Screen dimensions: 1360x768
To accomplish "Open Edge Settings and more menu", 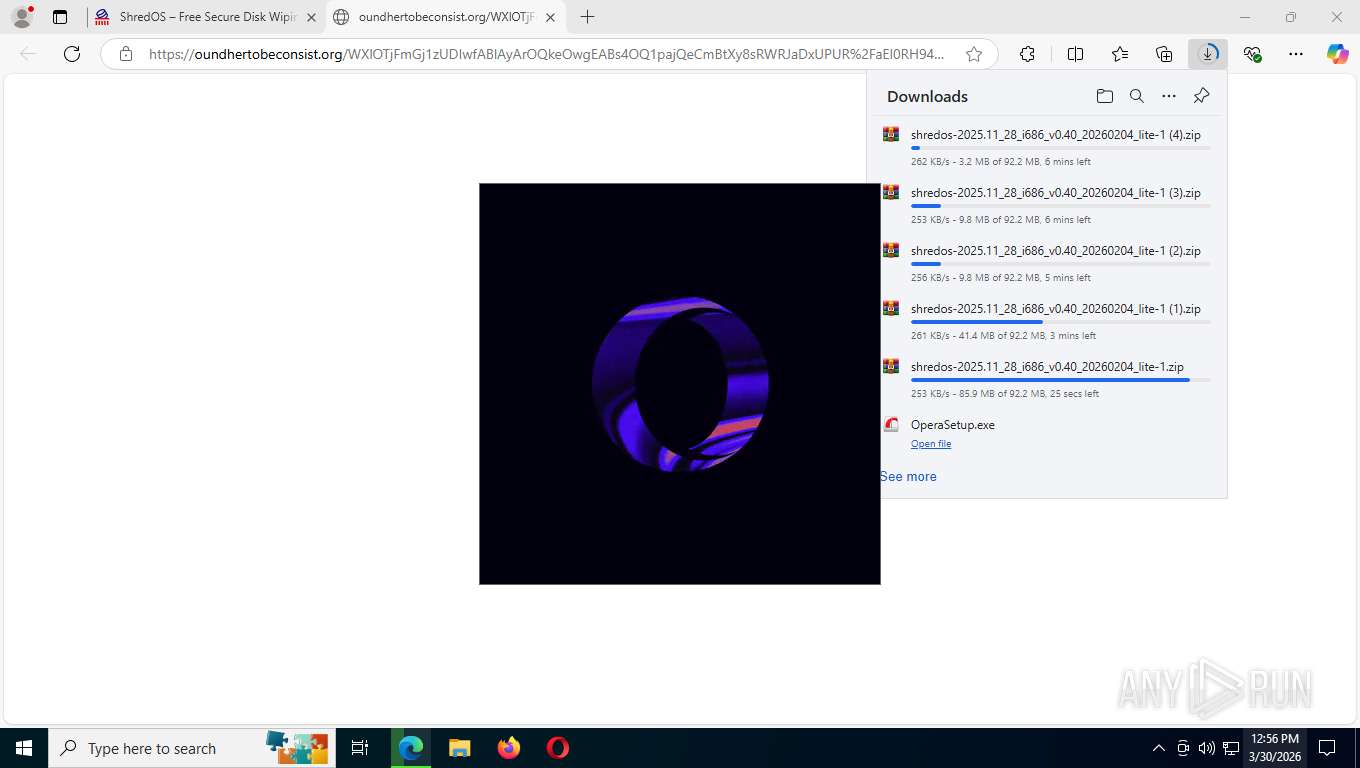I will pyautogui.click(x=1296, y=54).
